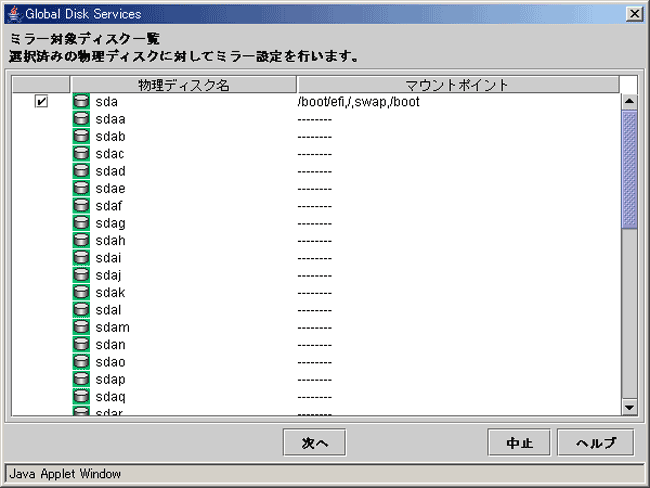Click the vertical scrollbar thumb

click(629, 169)
